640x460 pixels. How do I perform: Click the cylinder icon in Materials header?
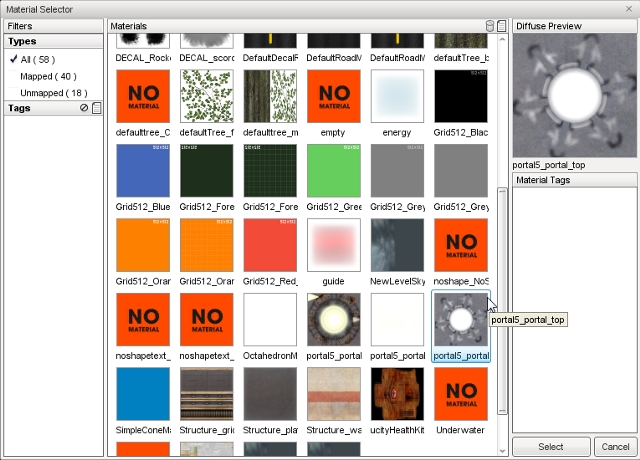point(490,25)
